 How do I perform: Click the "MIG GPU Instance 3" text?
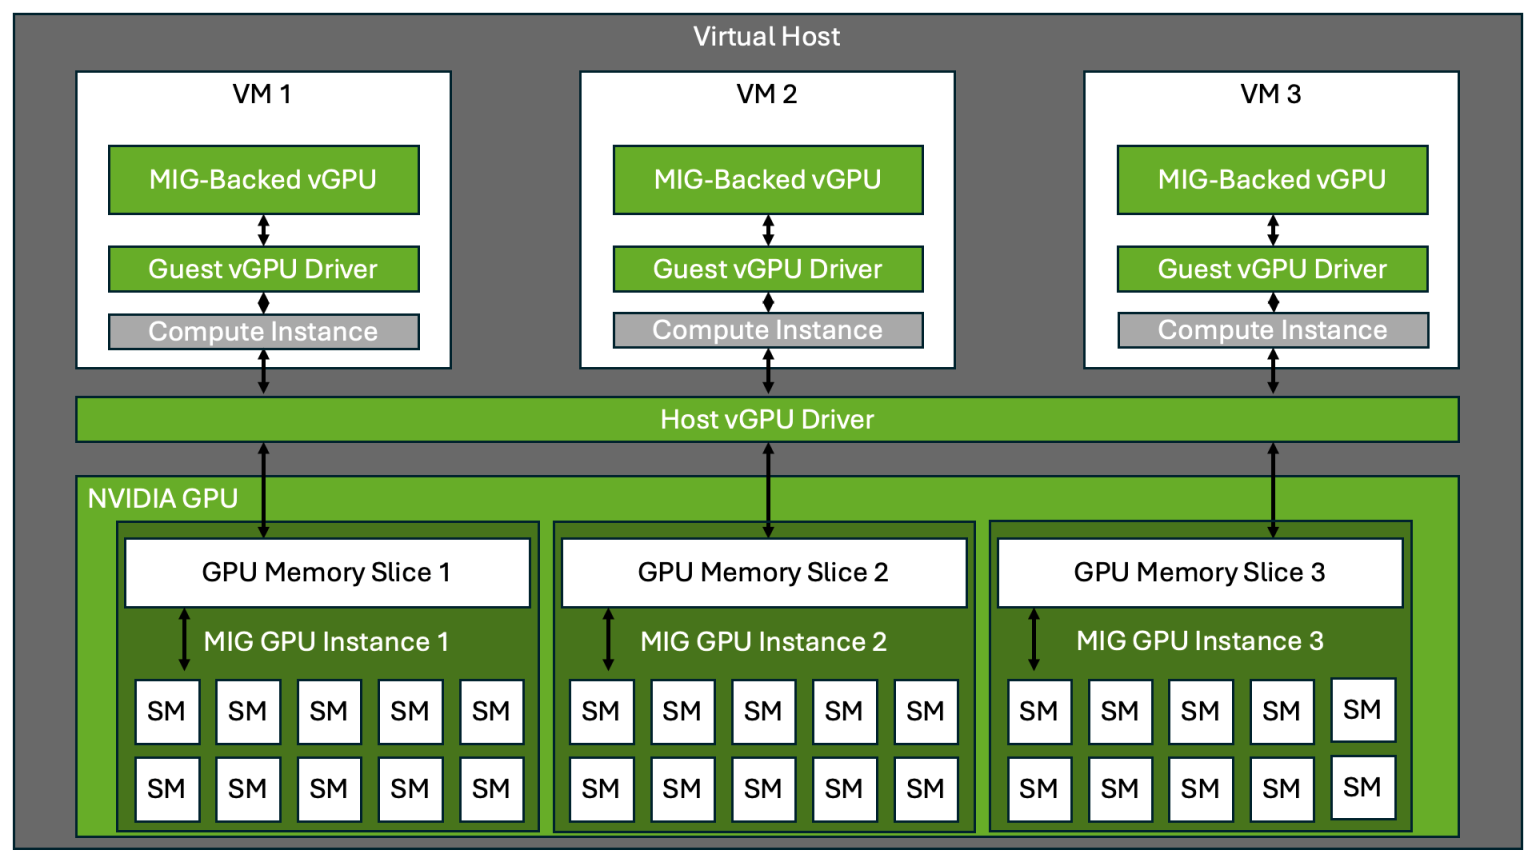point(1199,641)
